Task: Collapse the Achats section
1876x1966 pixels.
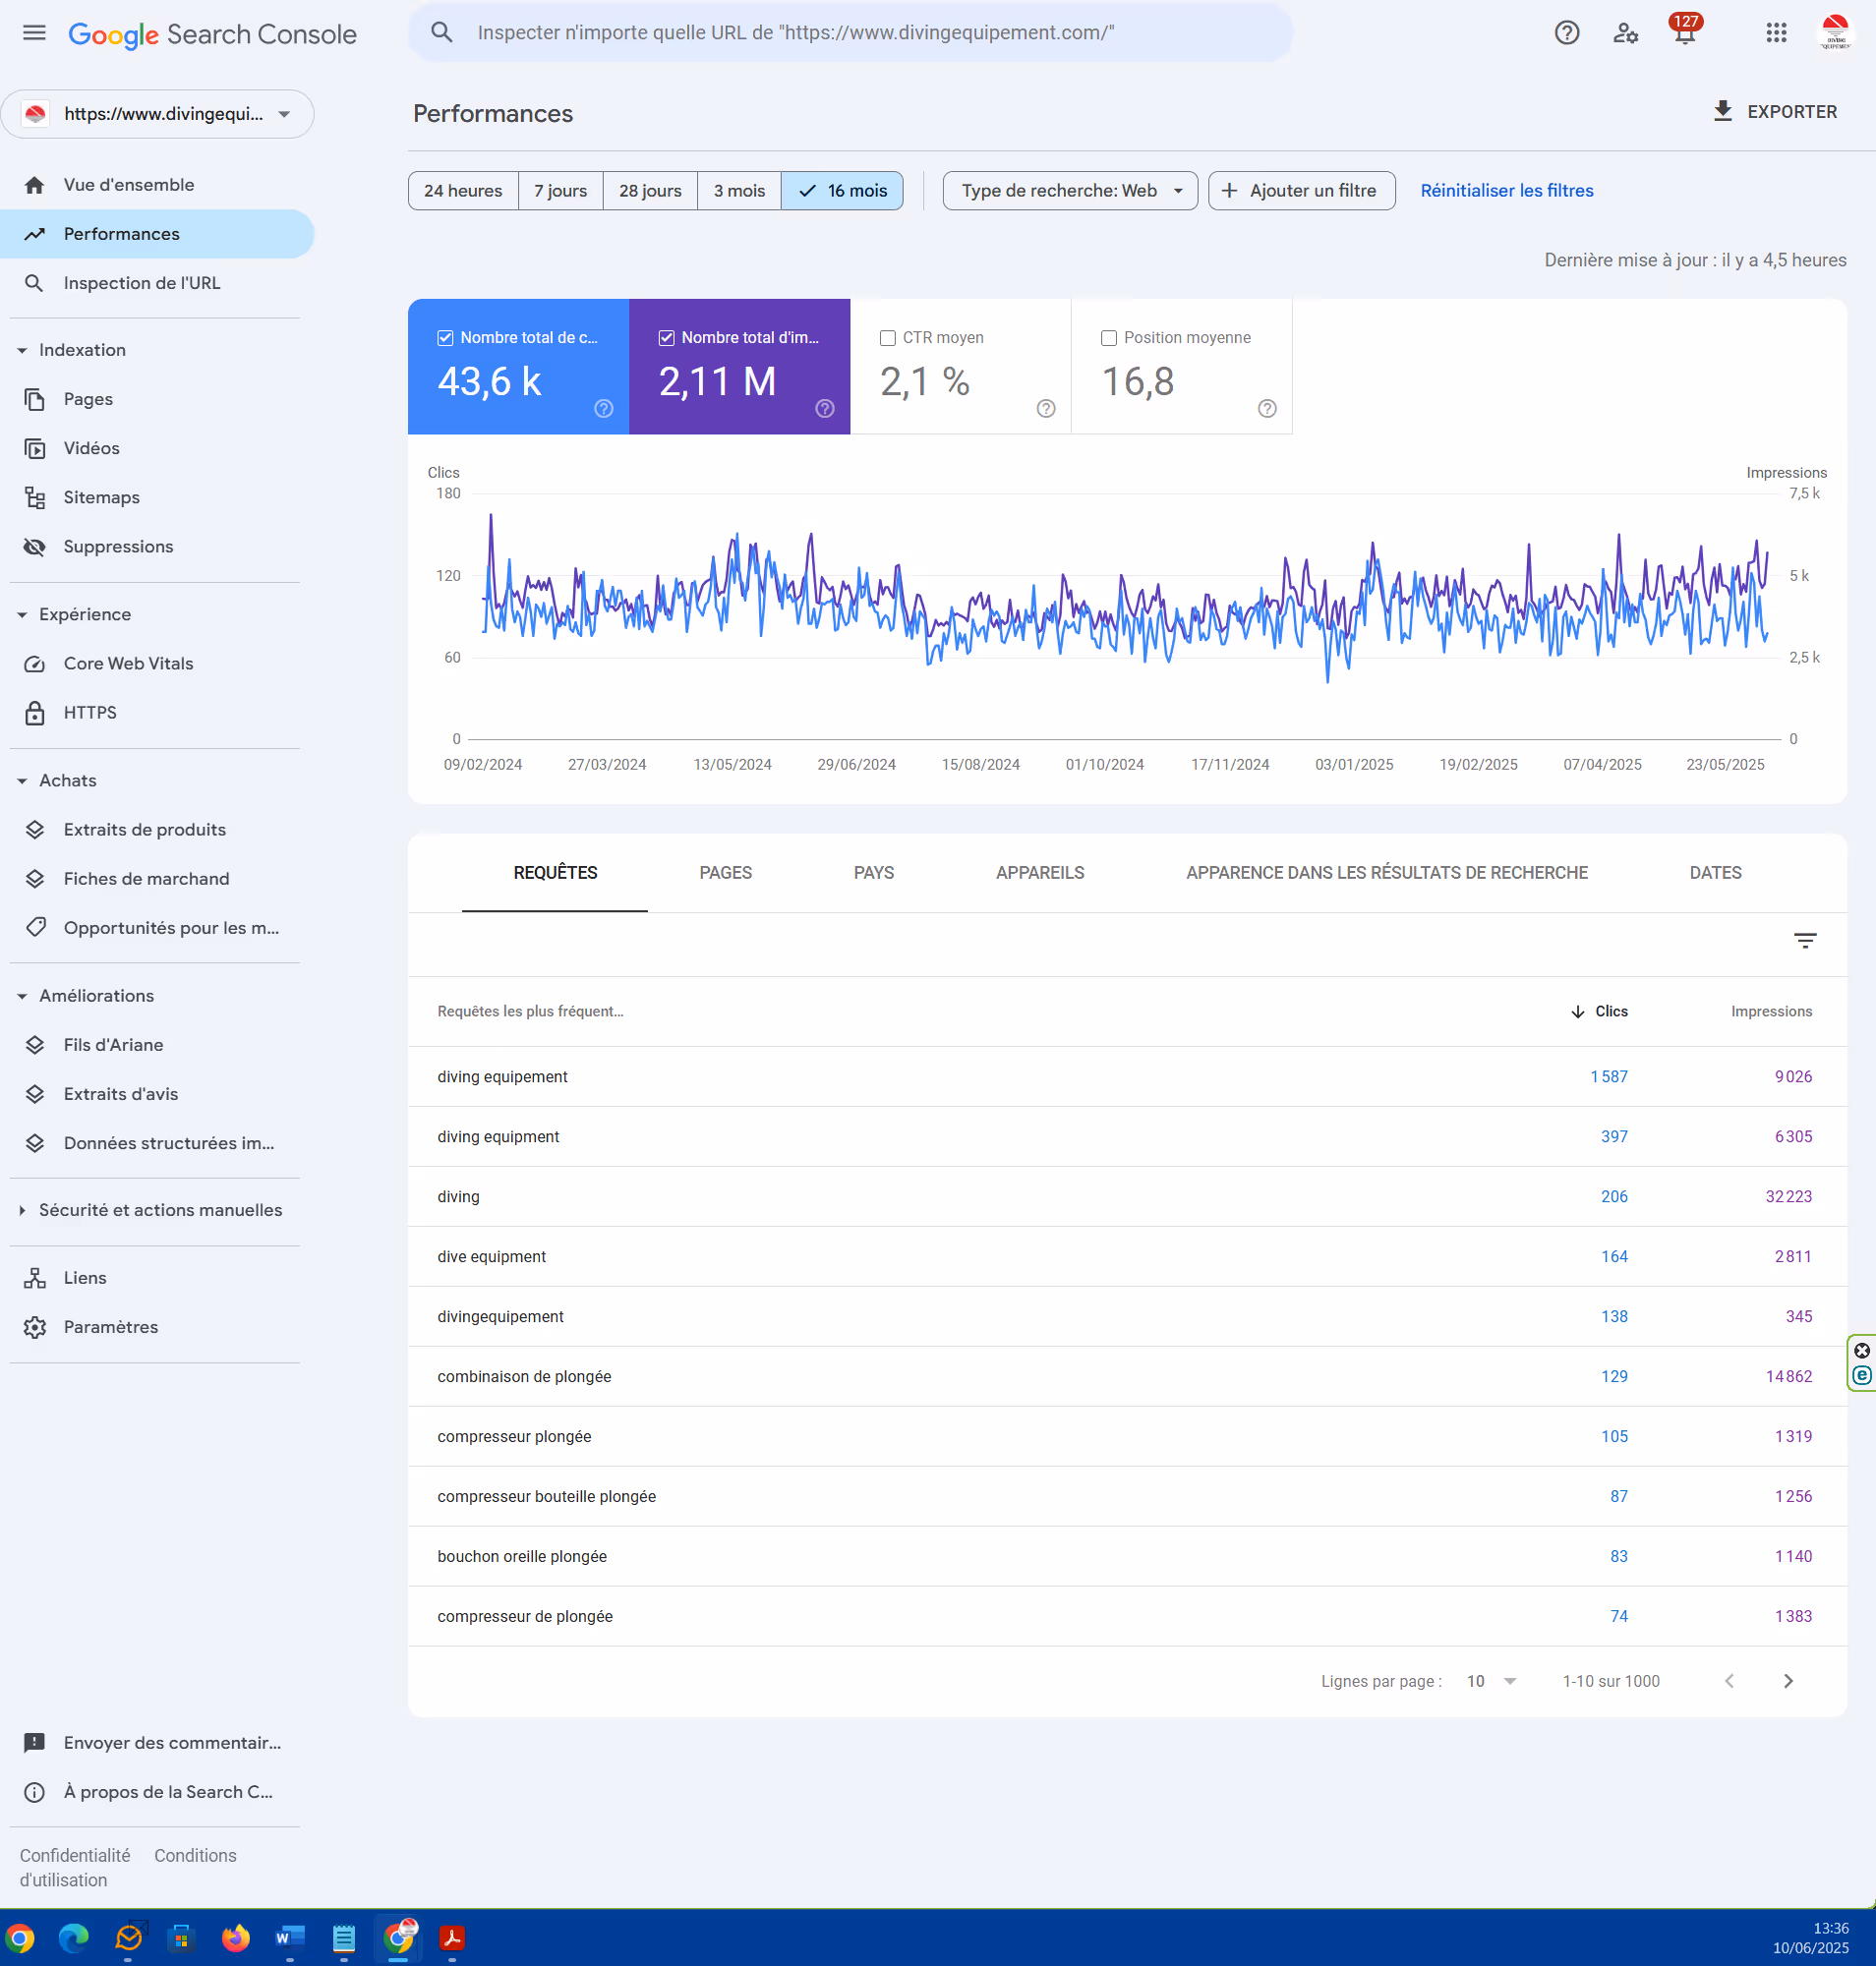Action: point(22,780)
